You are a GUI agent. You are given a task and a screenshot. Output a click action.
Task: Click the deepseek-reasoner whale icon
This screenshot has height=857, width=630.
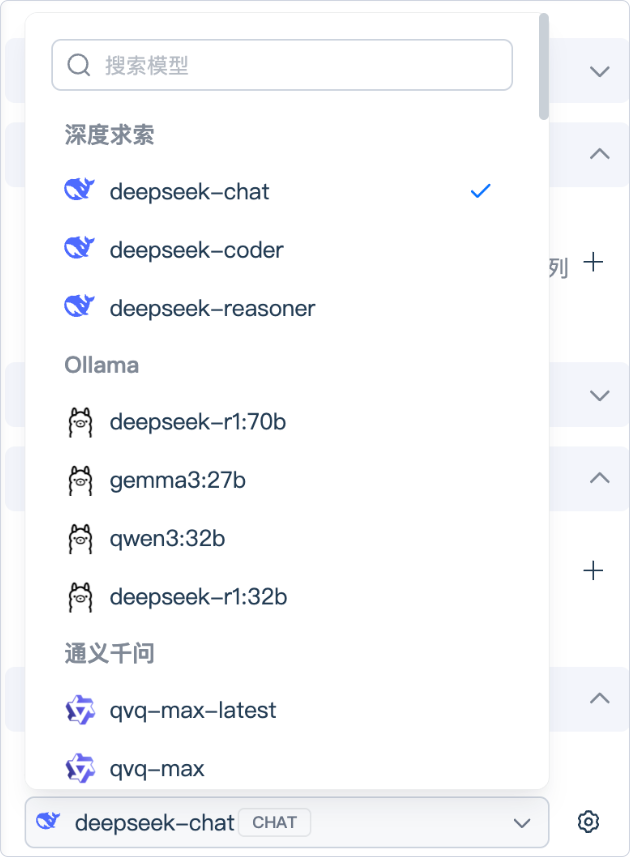pos(79,307)
